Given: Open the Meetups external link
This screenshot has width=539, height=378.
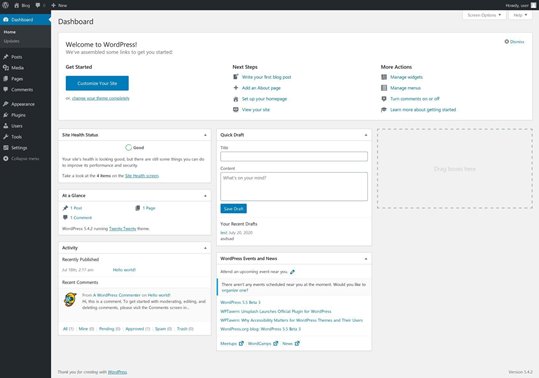Looking at the screenshot, I should click(x=232, y=343).
